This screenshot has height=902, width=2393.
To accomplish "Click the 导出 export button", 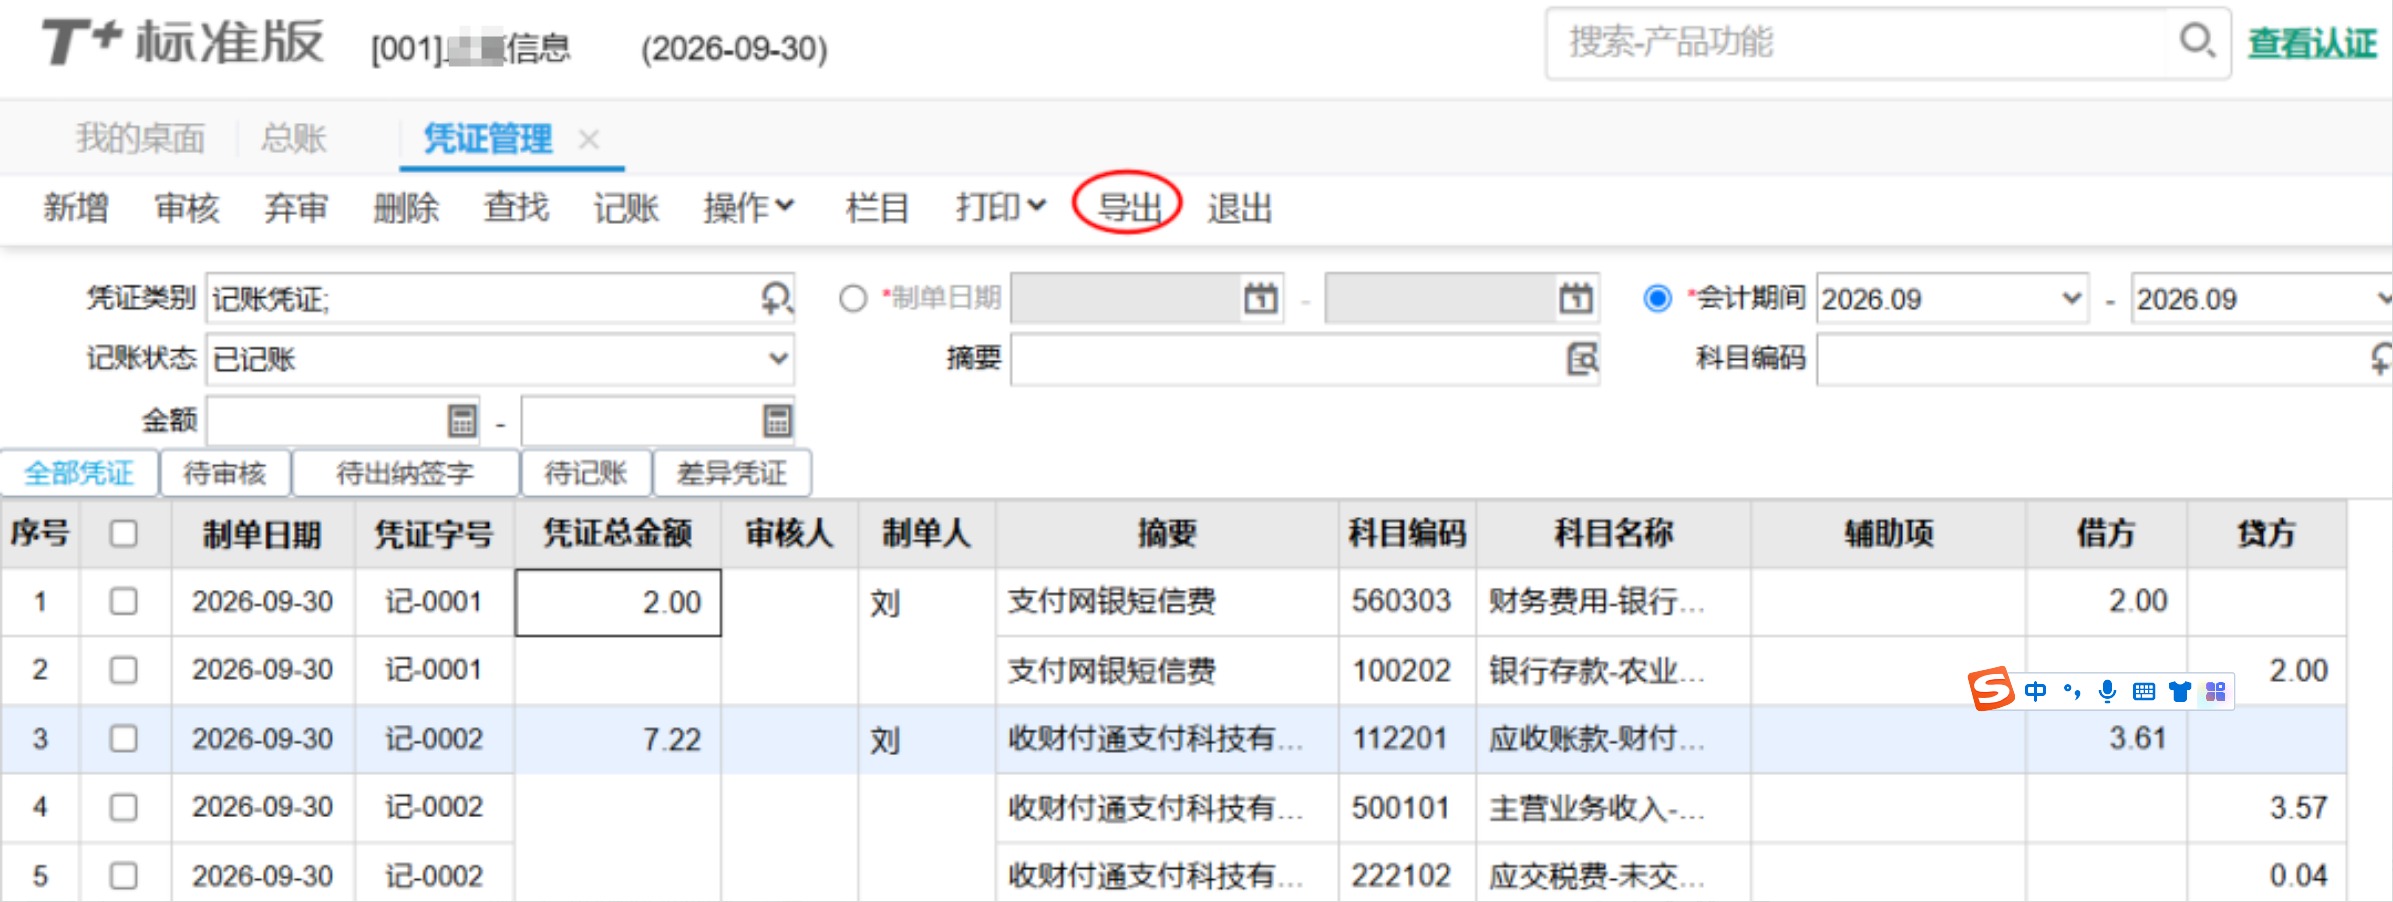I will [x=1128, y=207].
